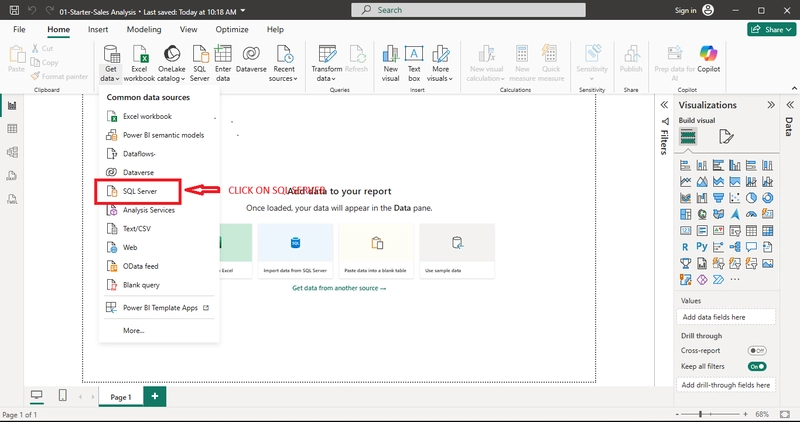Click New visual in the ribbon
The width and height of the screenshot is (800, 422).
390,63
